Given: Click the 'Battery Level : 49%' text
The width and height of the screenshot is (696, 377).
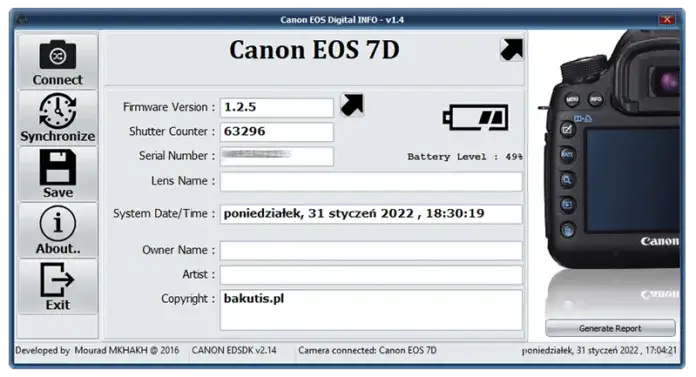Looking at the screenshot, I should click(x=465, y=157).
